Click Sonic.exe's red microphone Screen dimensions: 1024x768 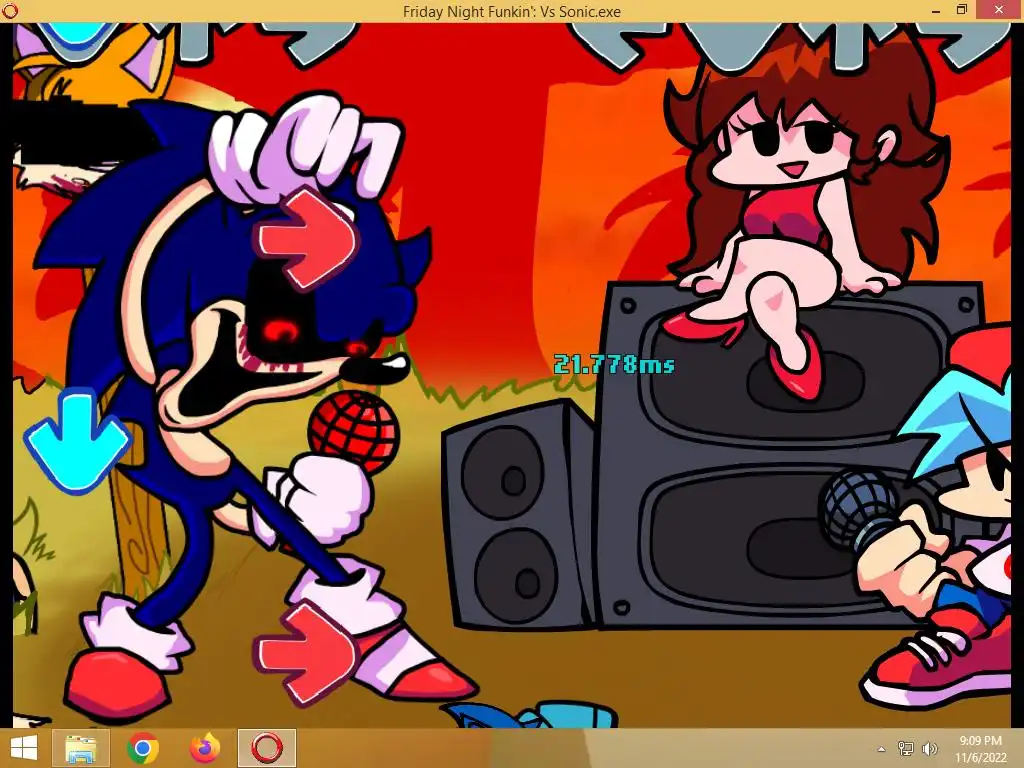(x=353, y=431)
